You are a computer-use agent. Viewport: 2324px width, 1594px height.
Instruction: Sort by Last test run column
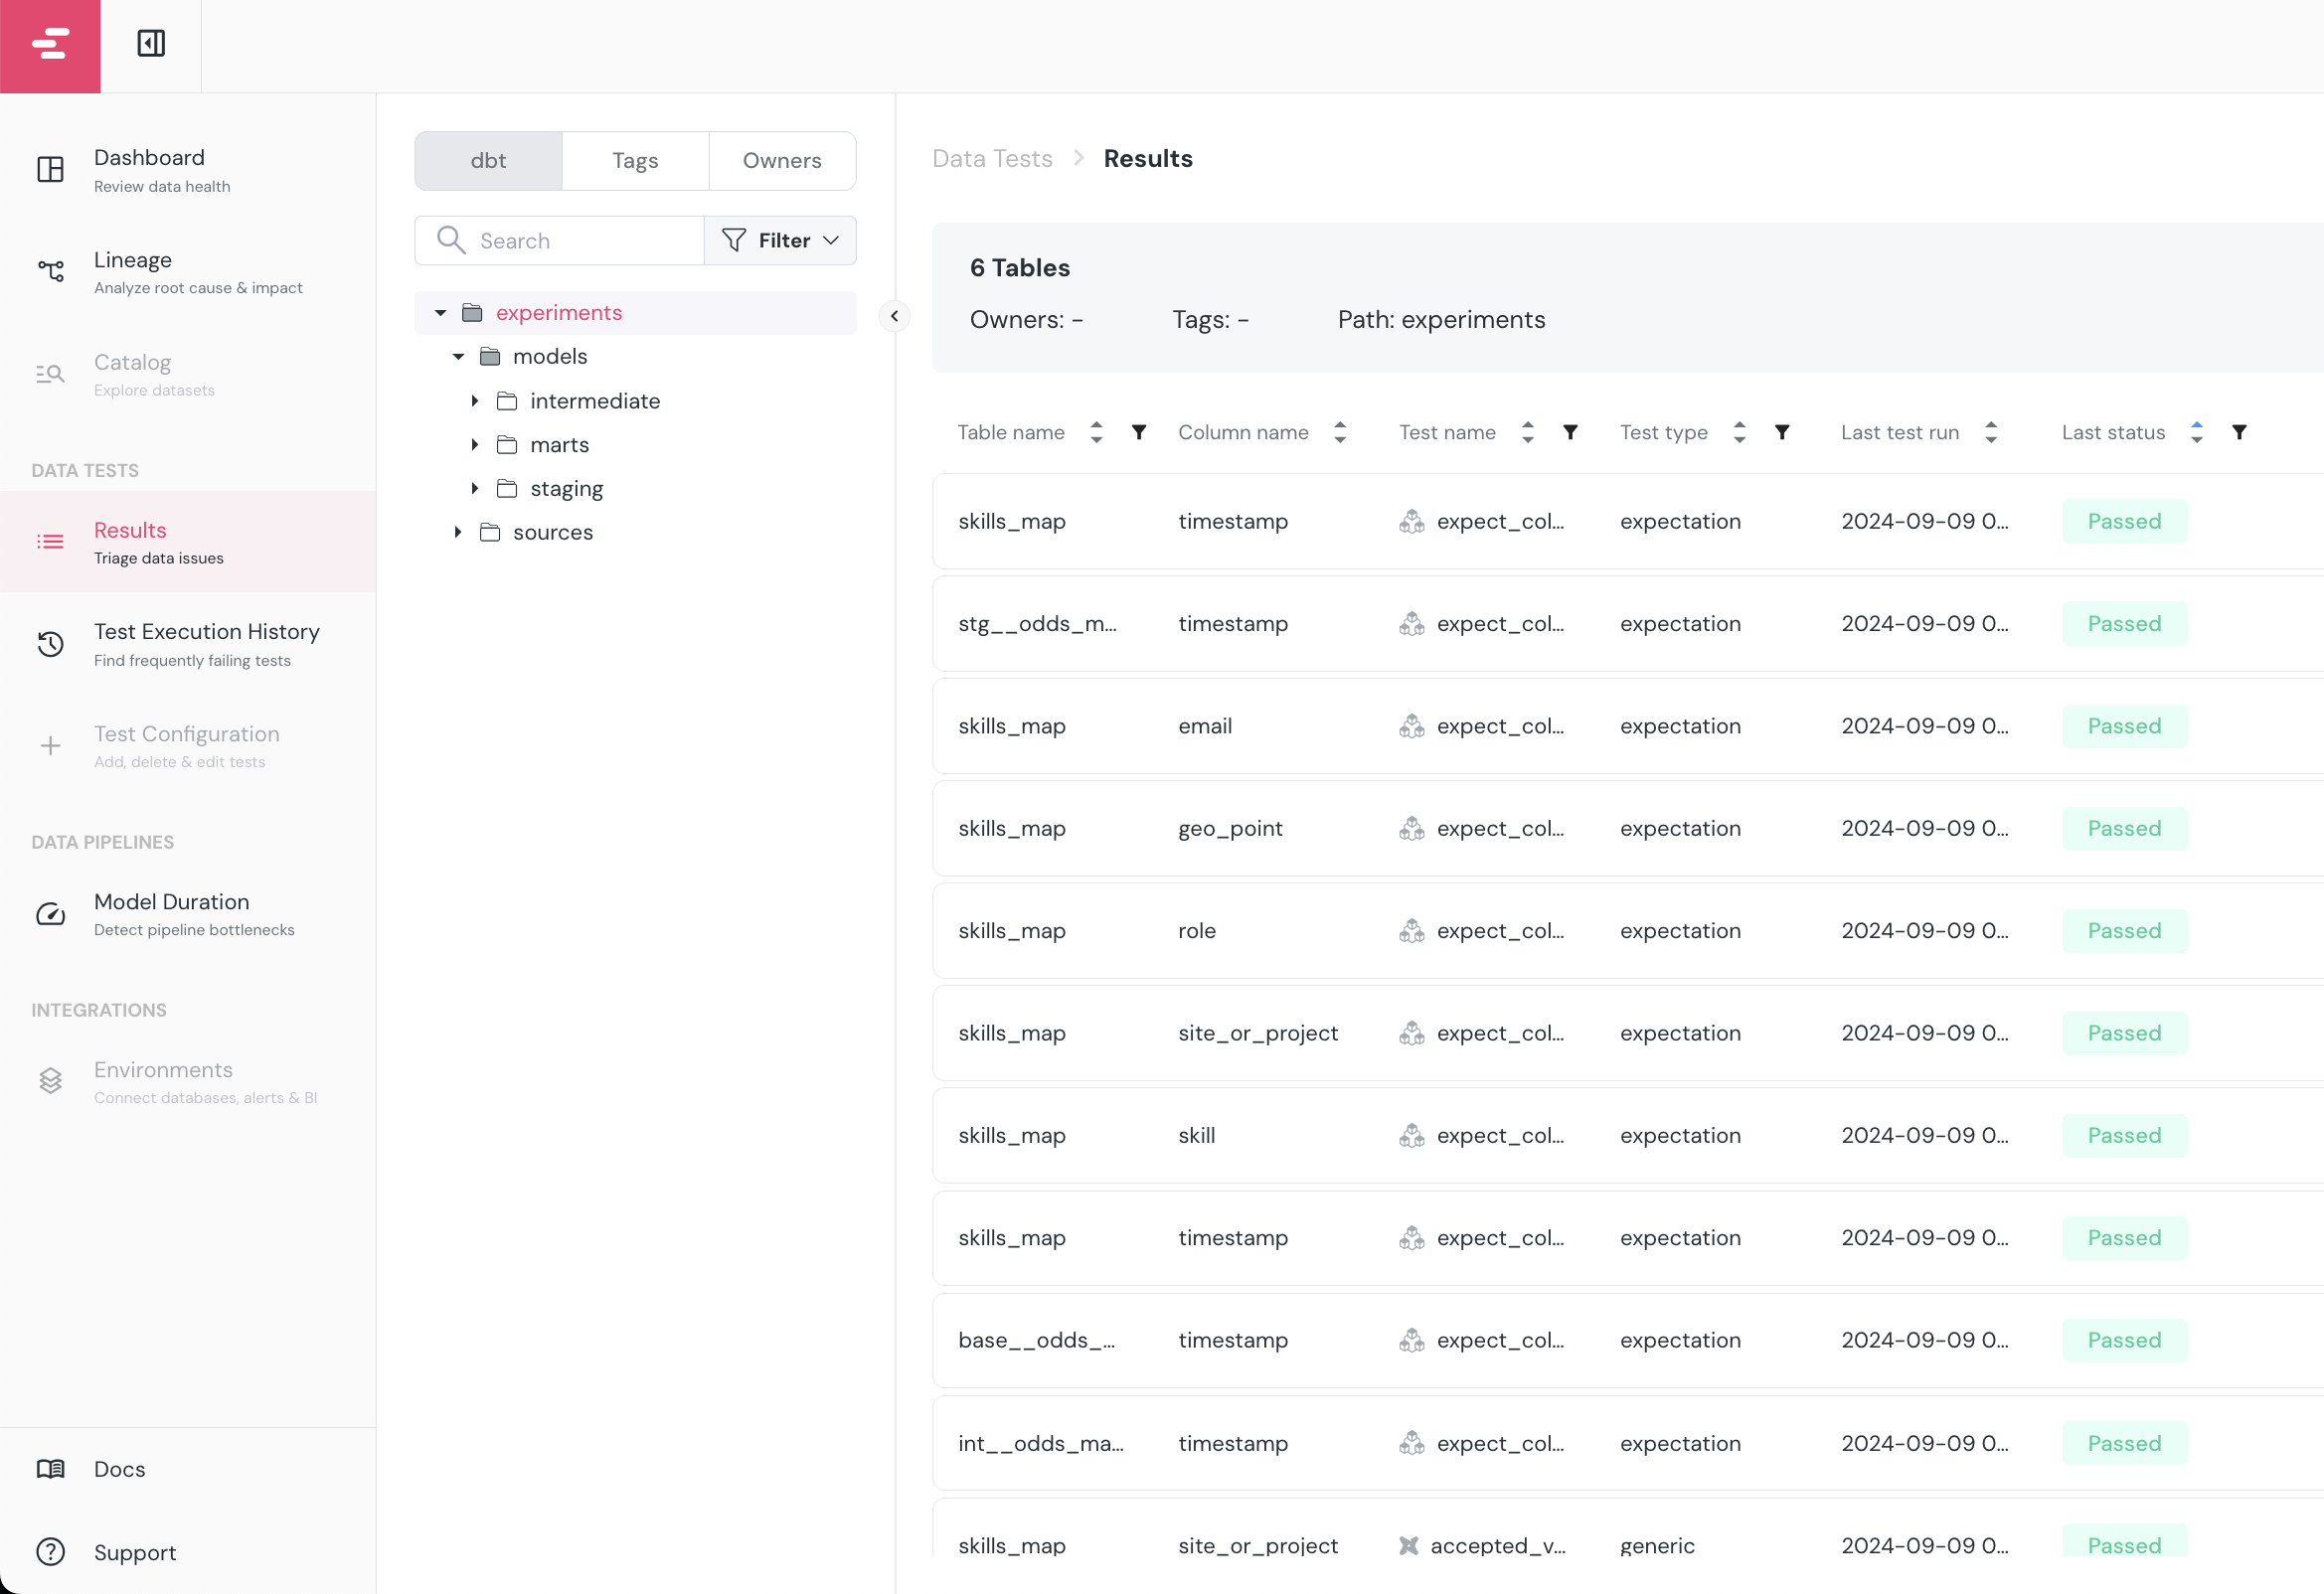(1991, 432)
